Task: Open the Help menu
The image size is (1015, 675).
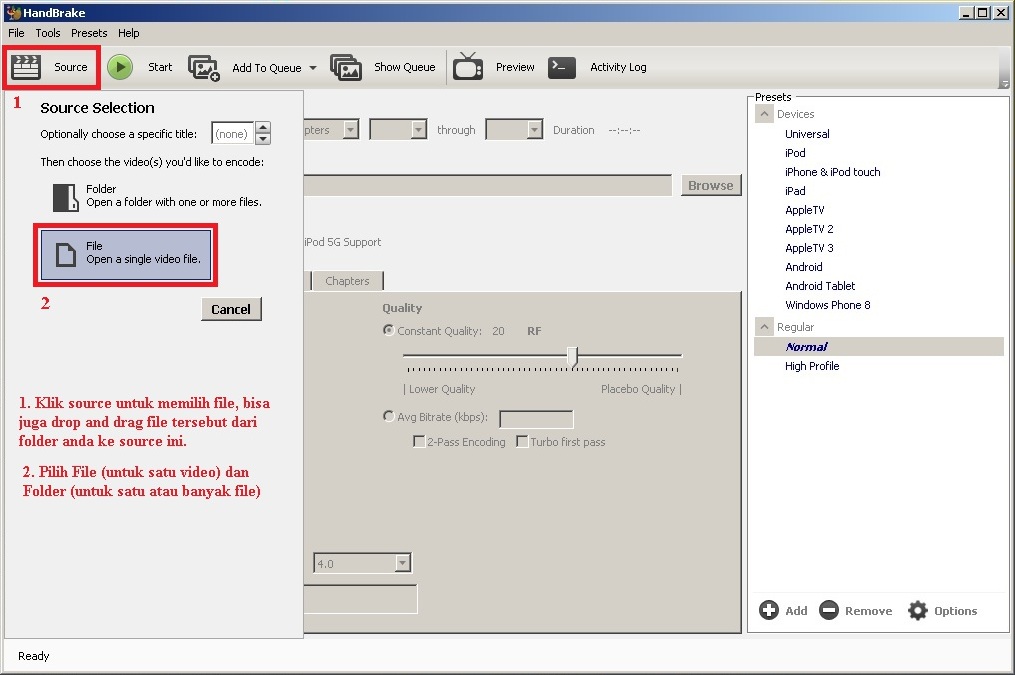Action: pyautogui.click(x=128, y=33)
